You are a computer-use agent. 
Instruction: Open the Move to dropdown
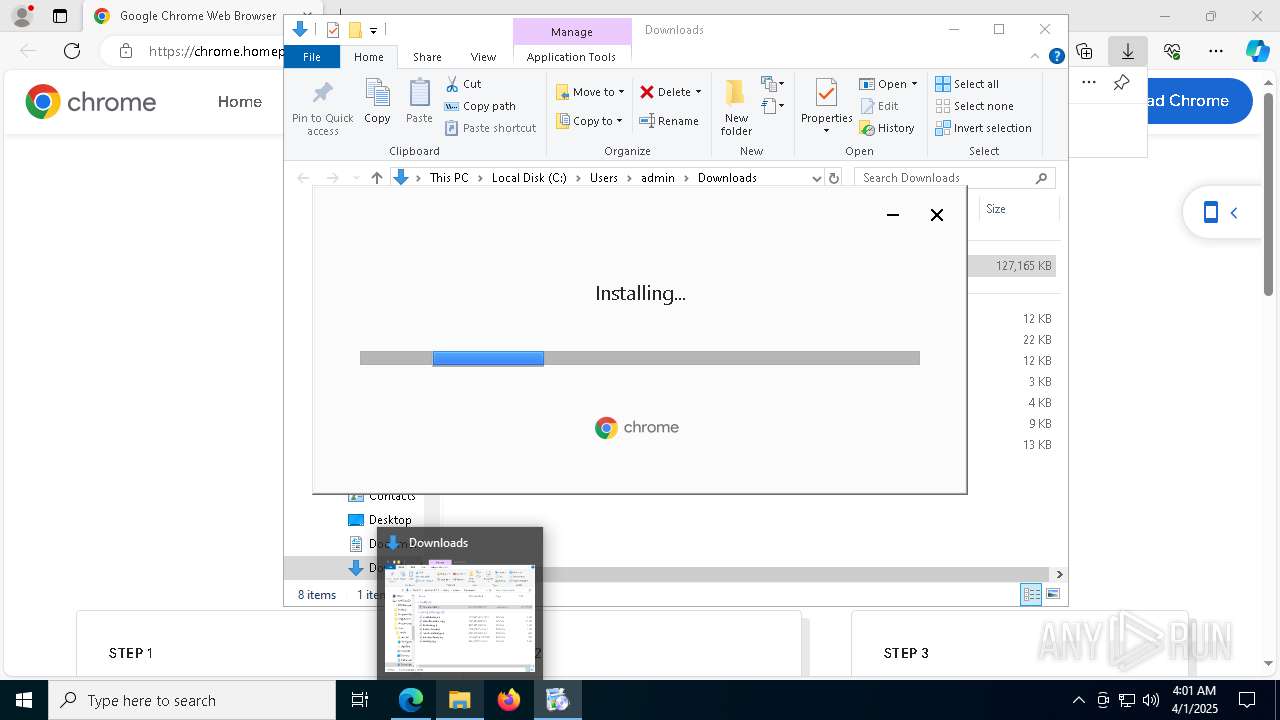pyautogui.click(x=590, y=92)
